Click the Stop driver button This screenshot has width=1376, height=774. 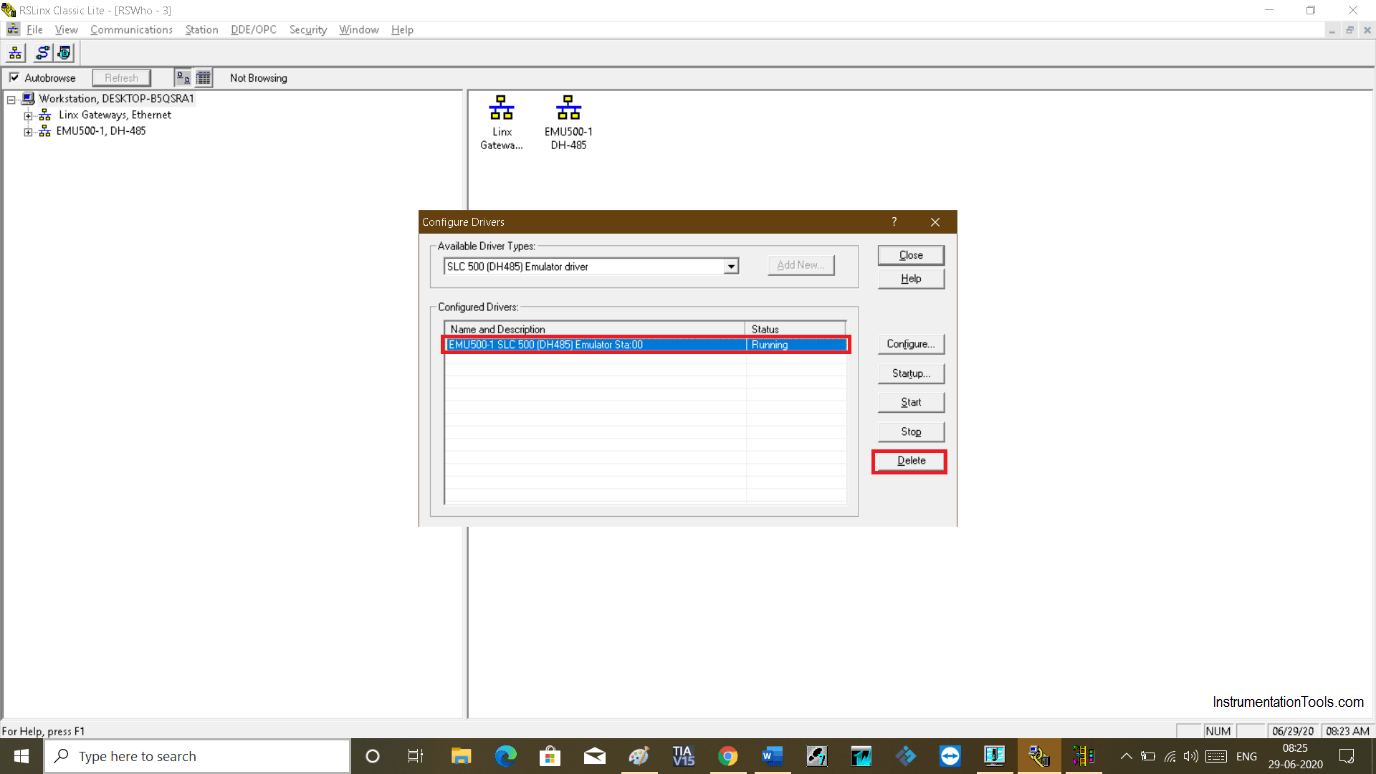click(x=911, y=431)
